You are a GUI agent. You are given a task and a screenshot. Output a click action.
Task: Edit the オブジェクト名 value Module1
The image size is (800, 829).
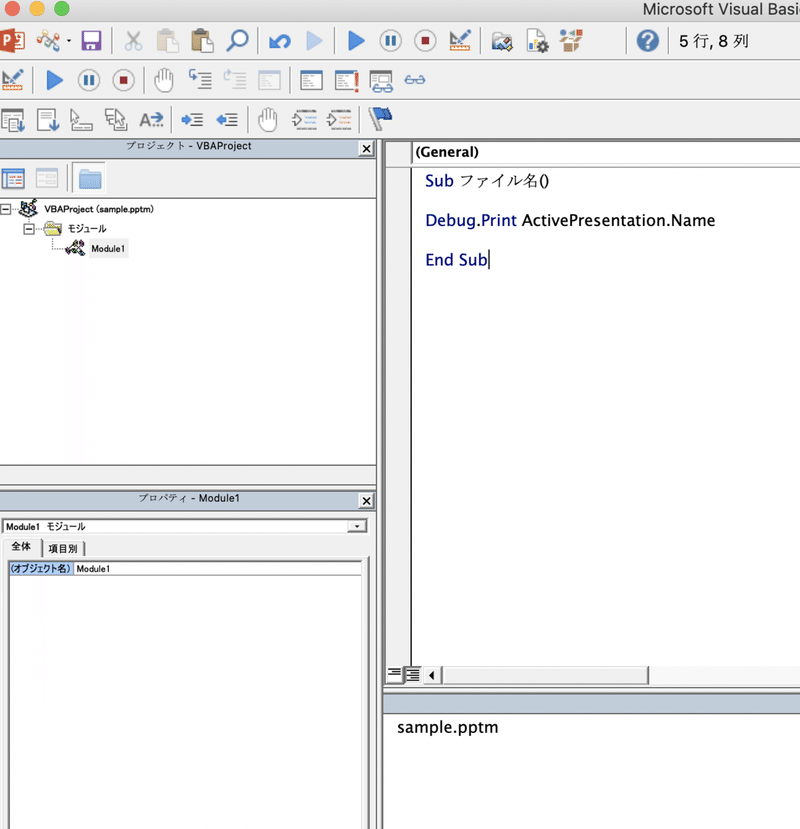(x=217, y=569)
